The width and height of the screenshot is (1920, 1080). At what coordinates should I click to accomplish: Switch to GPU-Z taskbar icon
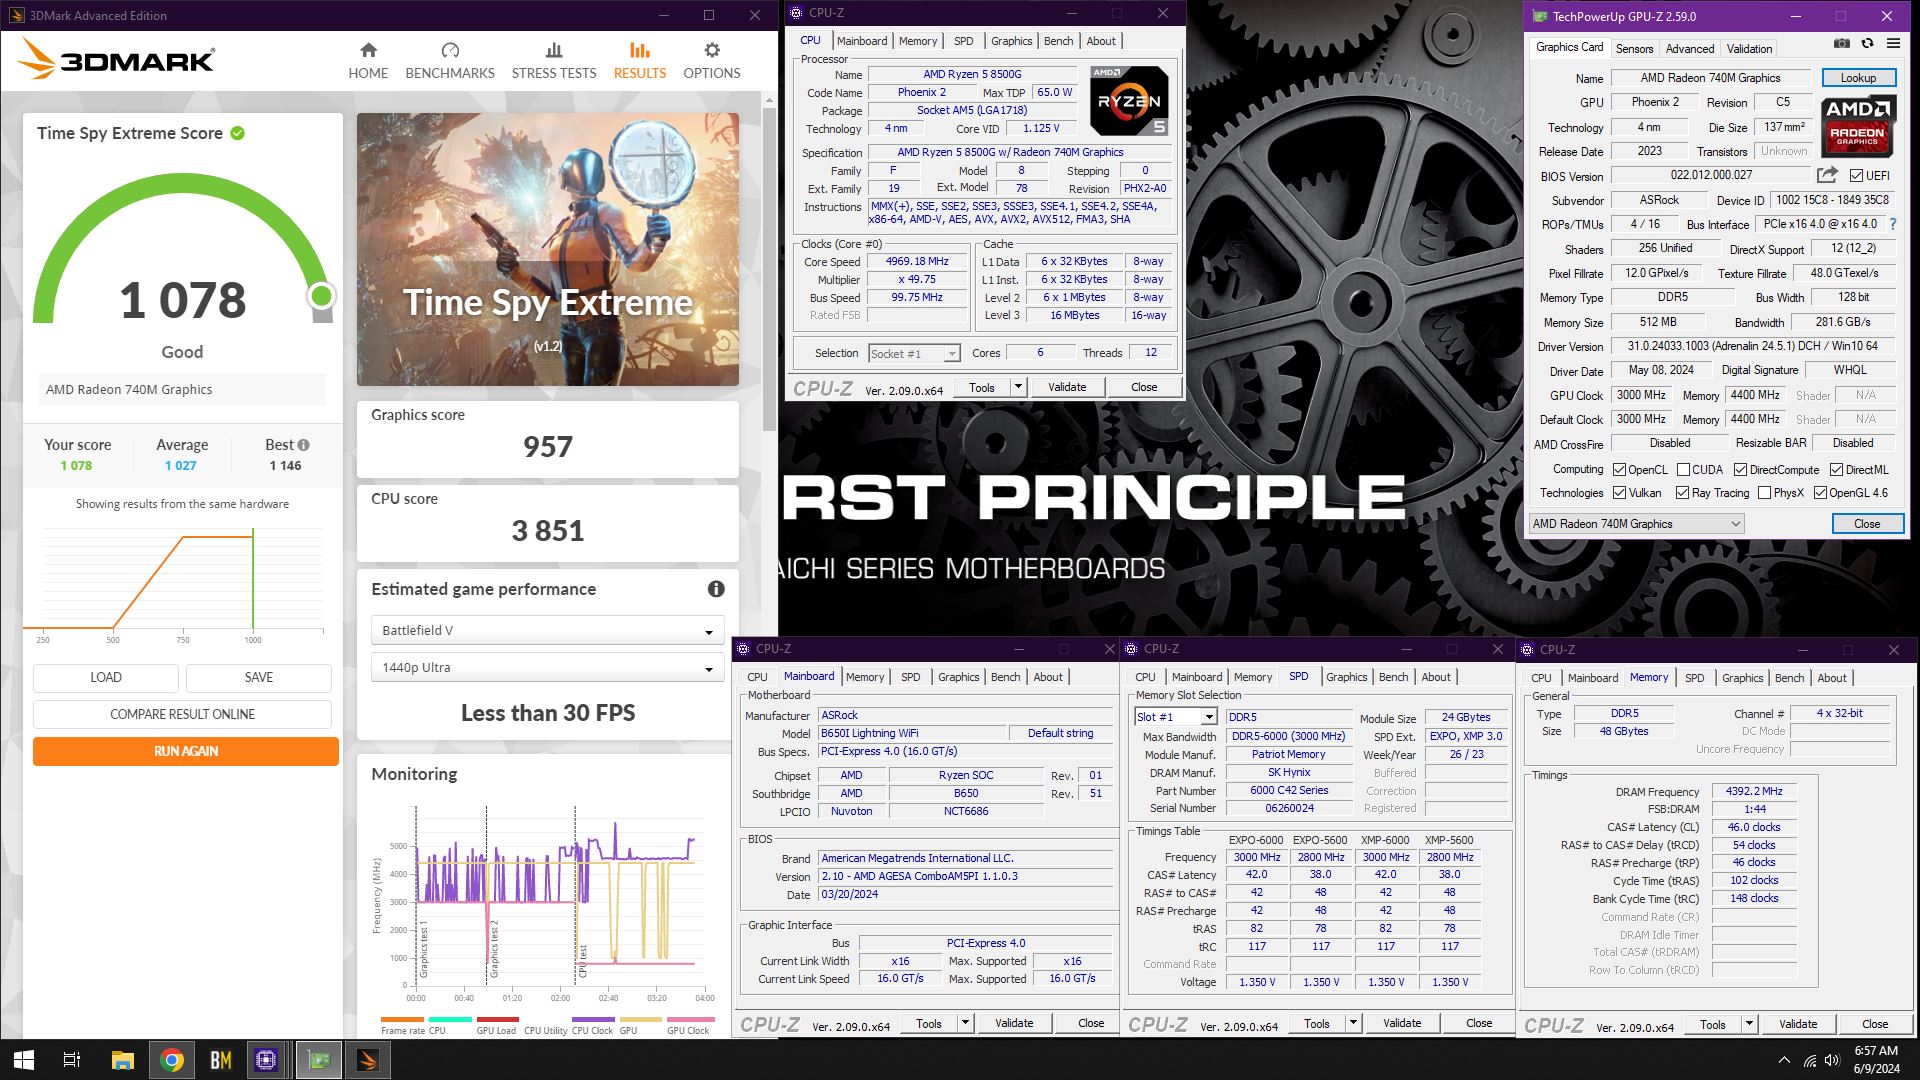coord(319,1060)
